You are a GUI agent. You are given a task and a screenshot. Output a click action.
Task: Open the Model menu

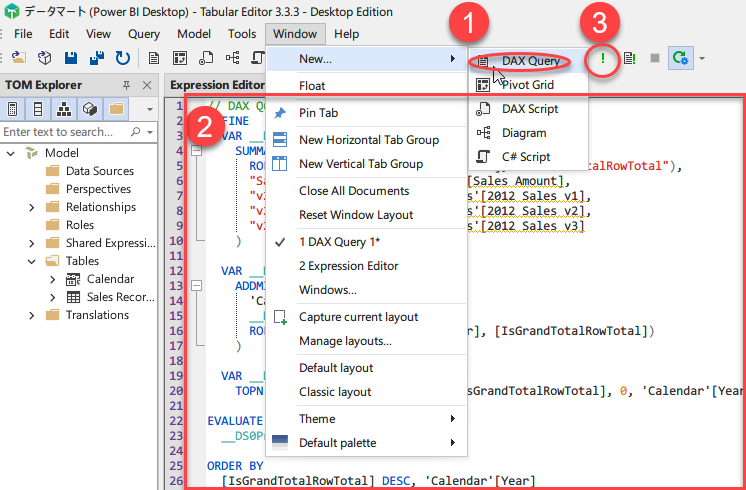coord(194,34)
